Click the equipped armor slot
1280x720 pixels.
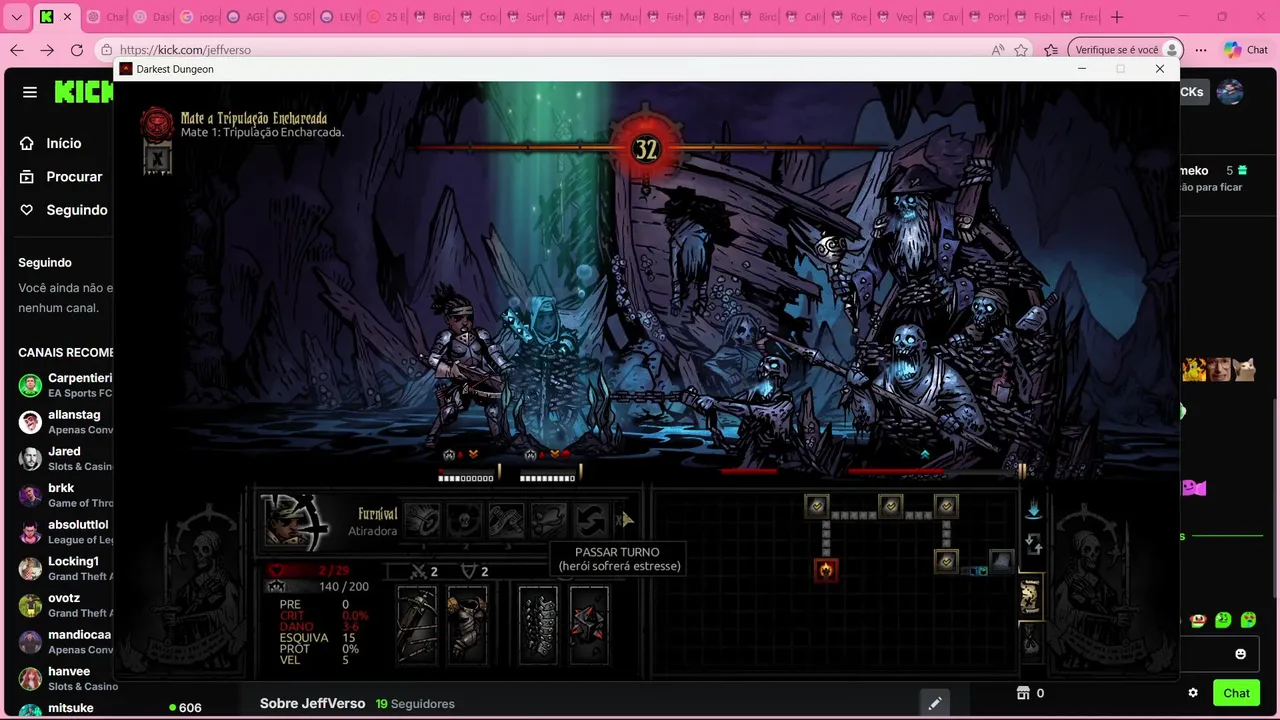click(x=466, y=625)
